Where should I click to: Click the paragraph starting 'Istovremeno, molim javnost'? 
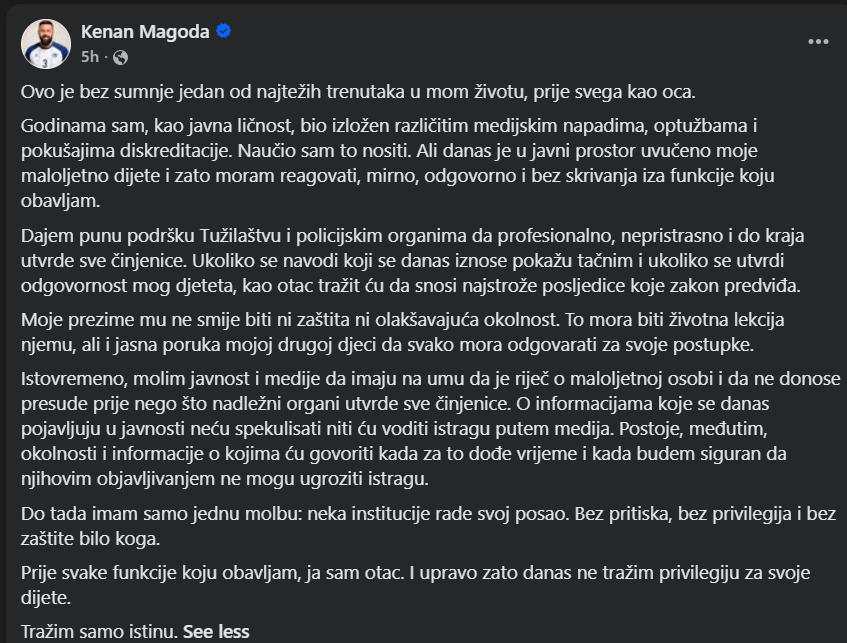tap(431, 428)
